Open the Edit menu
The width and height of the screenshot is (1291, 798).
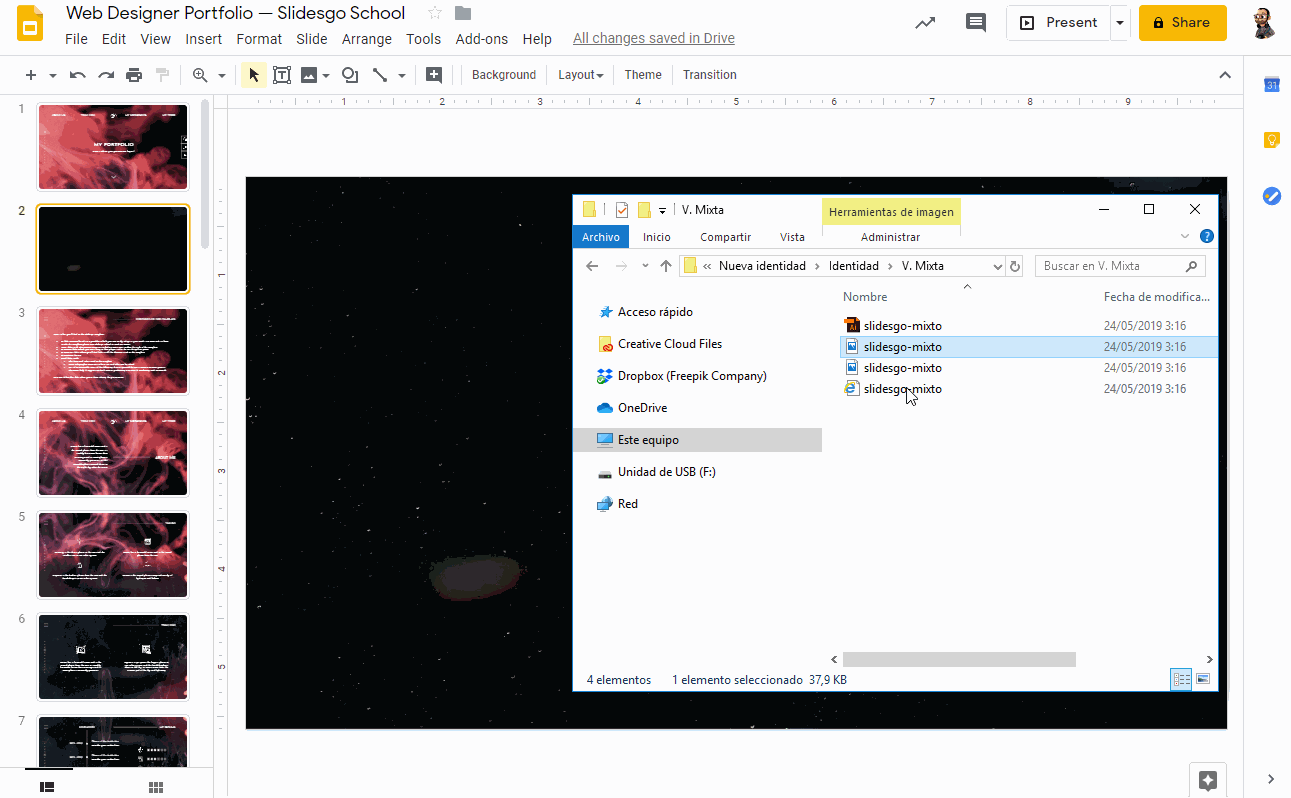coord(114,39)
